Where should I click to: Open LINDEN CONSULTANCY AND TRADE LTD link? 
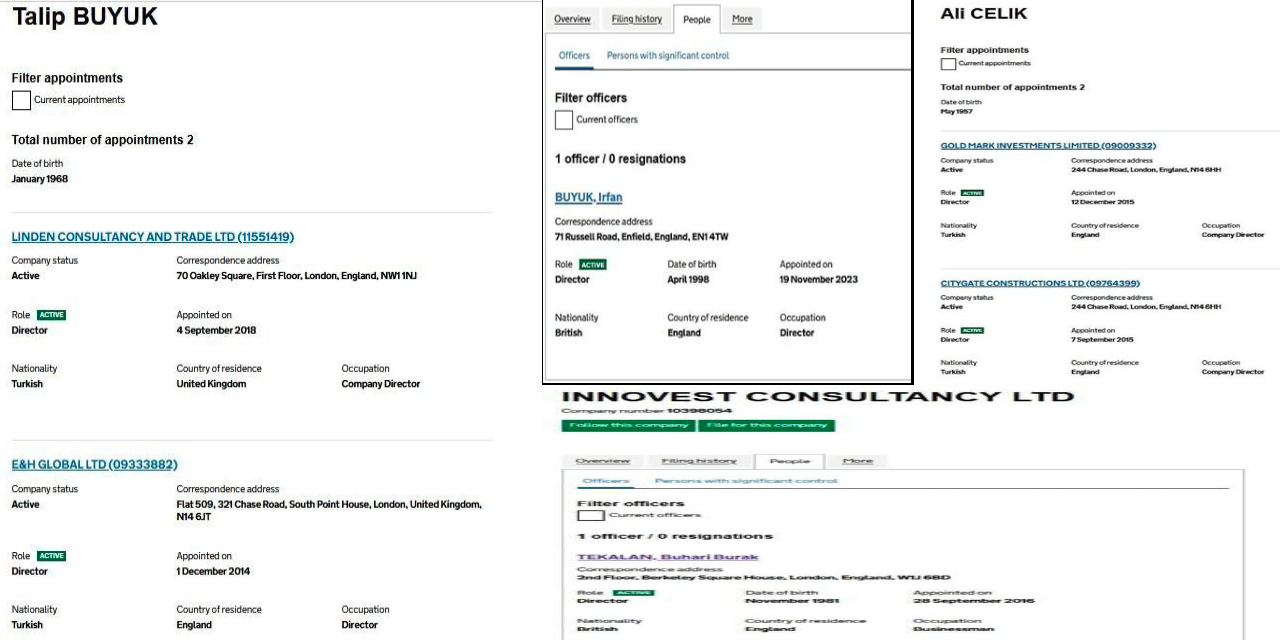pos(152,237)
